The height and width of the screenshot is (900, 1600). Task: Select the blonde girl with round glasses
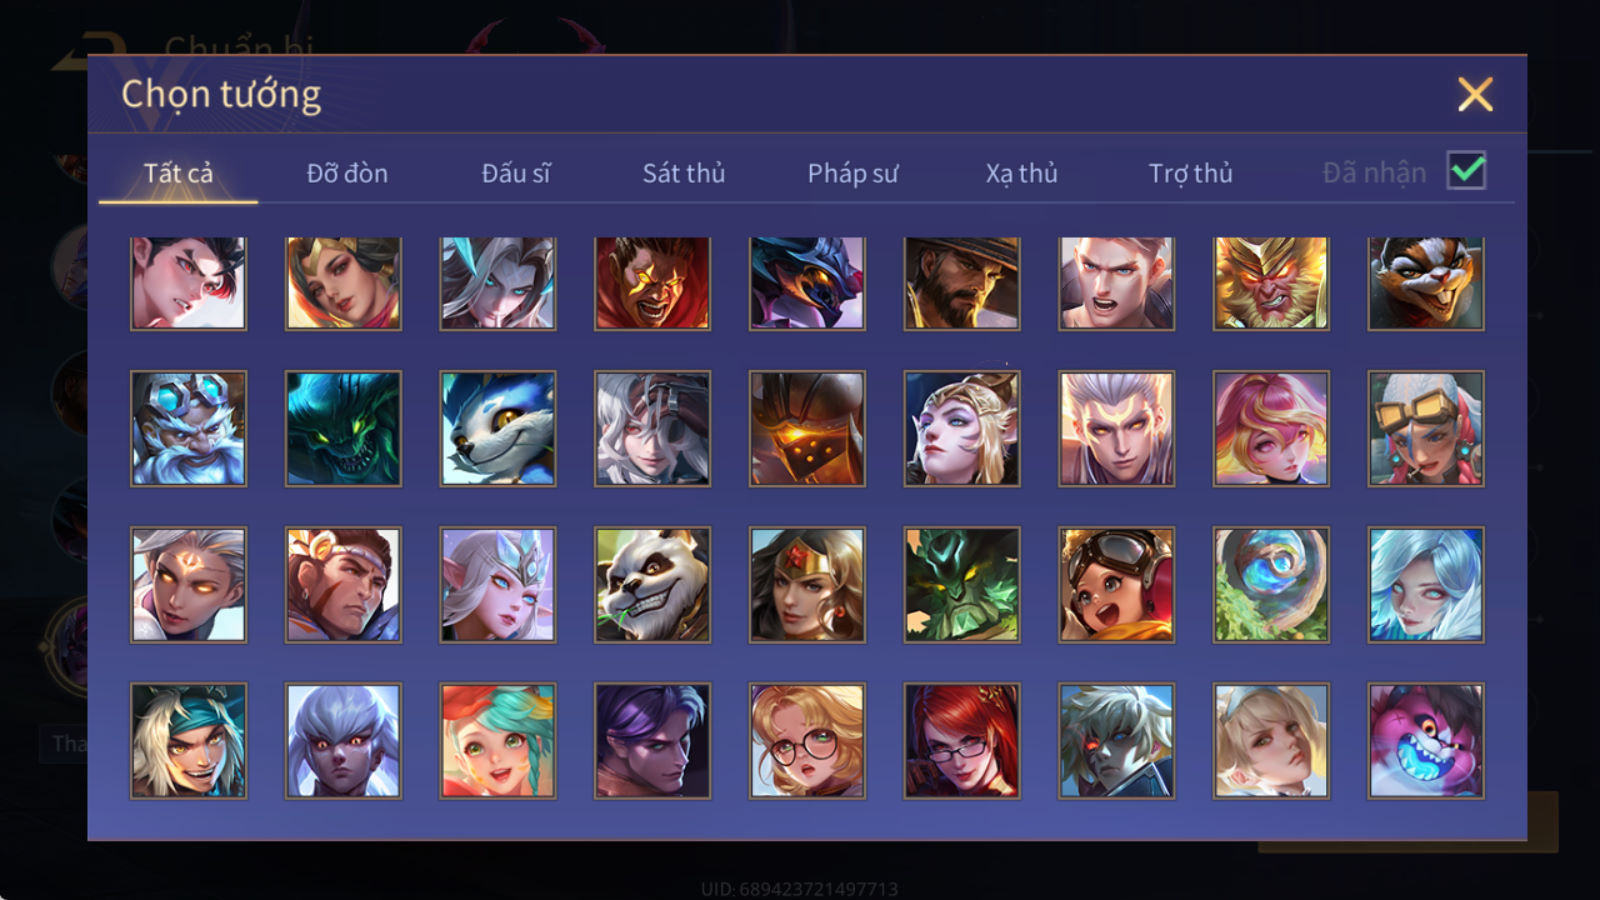807,741
